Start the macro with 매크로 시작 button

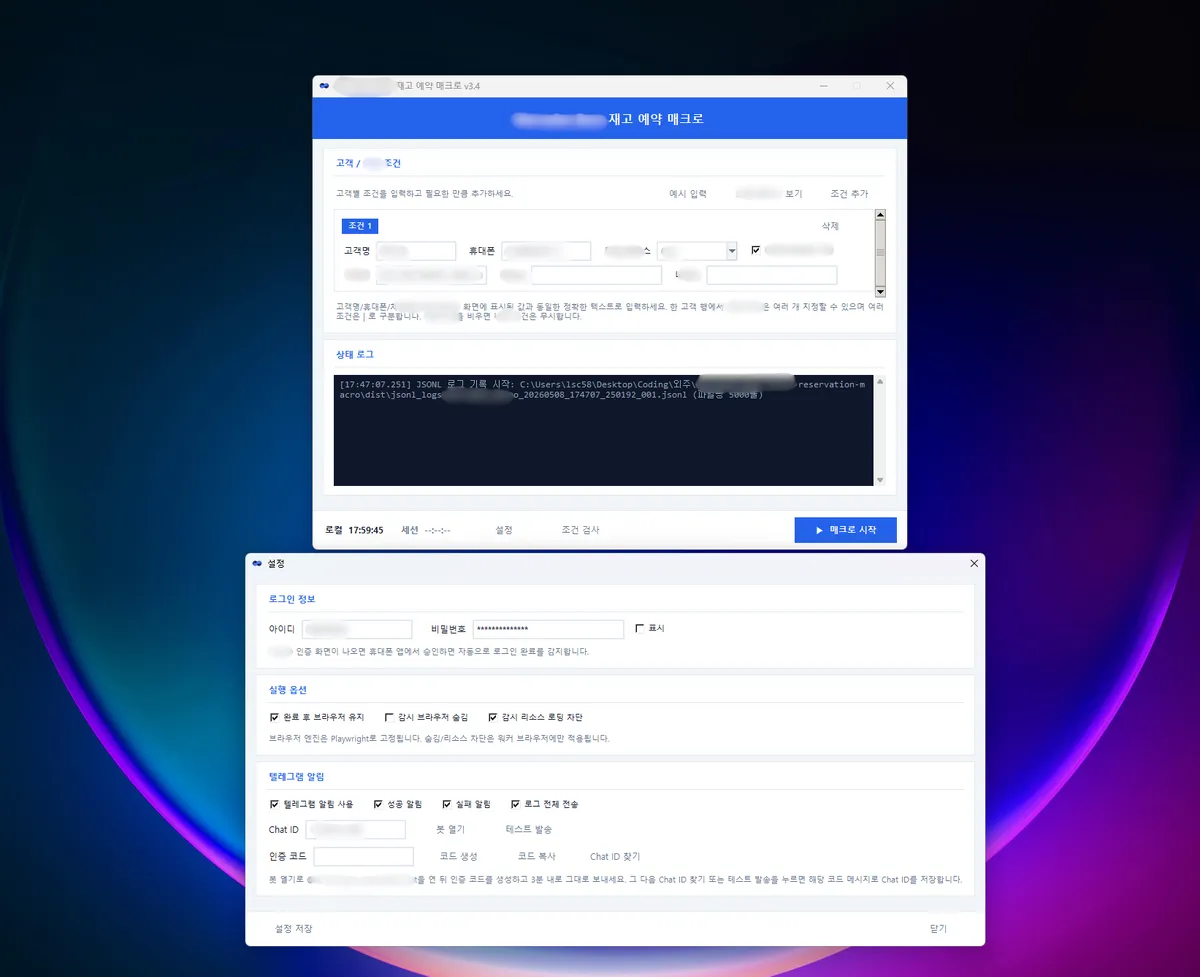click(845, 530)
